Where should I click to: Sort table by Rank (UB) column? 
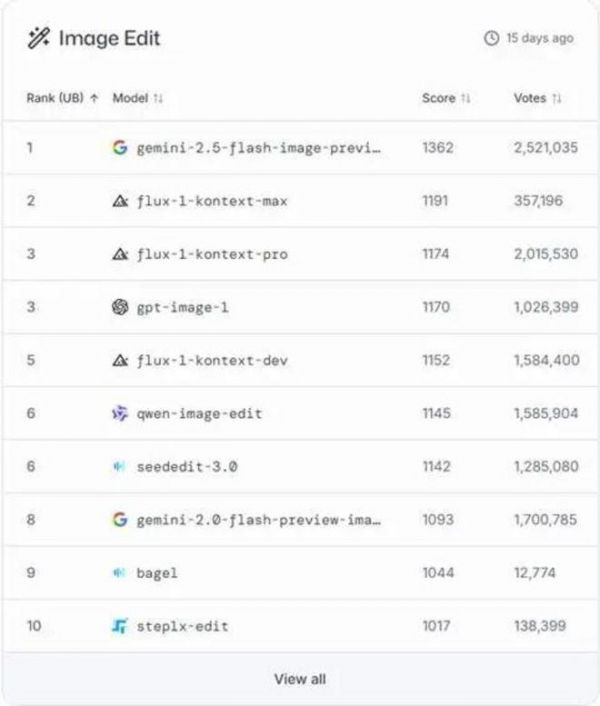coord(62,98)
